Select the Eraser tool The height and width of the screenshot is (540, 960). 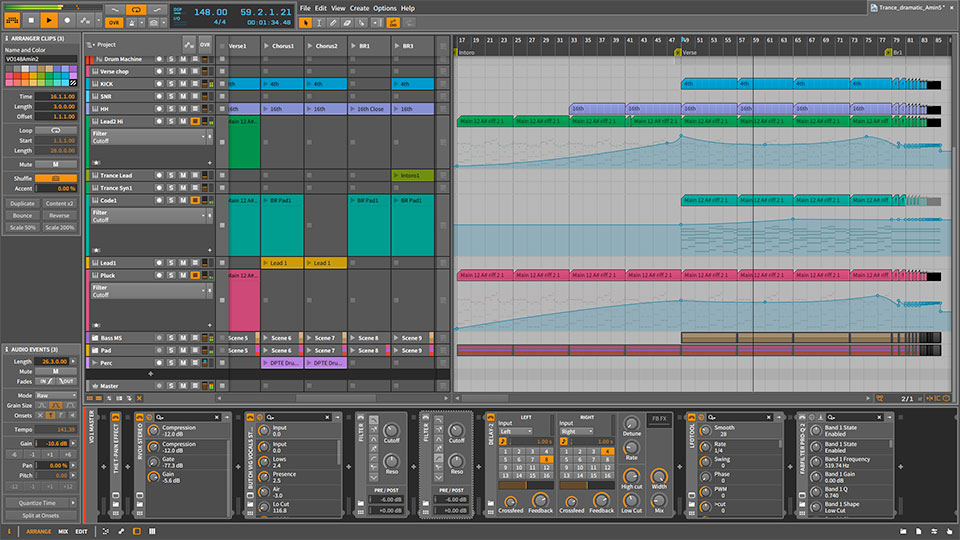pos(348,21)
